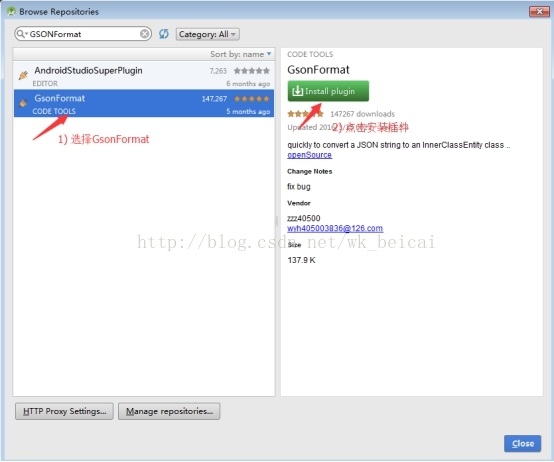
Task: Click inside the plugin search field
Action: coord(83,34)
